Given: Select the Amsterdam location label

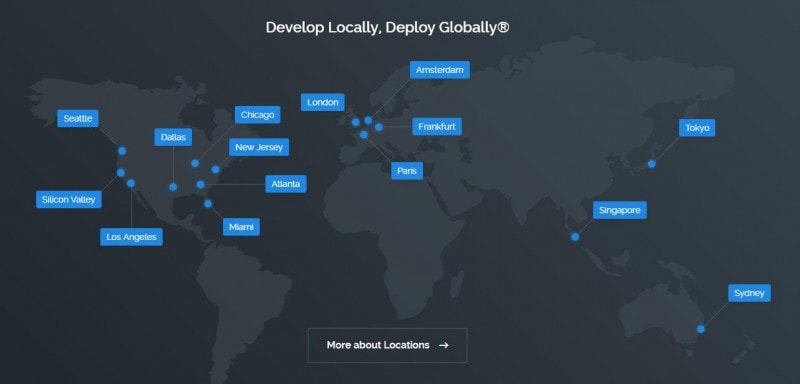Looking at the screenshot, I should (x=440, y=70).
